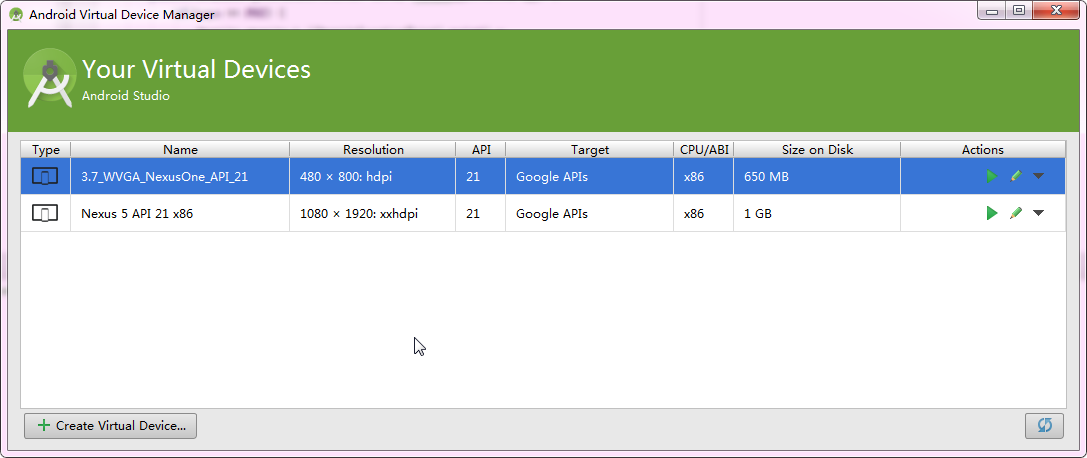Screen dimensions: 1087x458
Task: Click the phone type icon for 3.7_WVGA_NexusOne_API_21
Action: (x=45, y=177)
